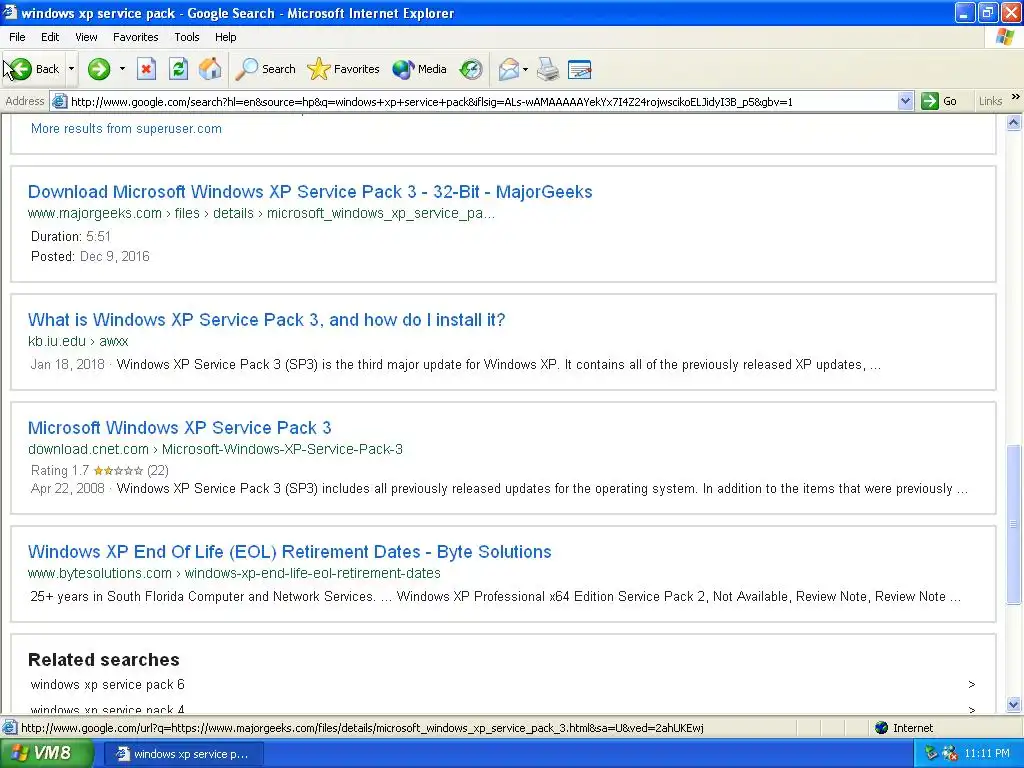Screen dimensions: 1024x768
Task: Click the vertical scrollbar up arrow
Action: [x=1014, y=123]
